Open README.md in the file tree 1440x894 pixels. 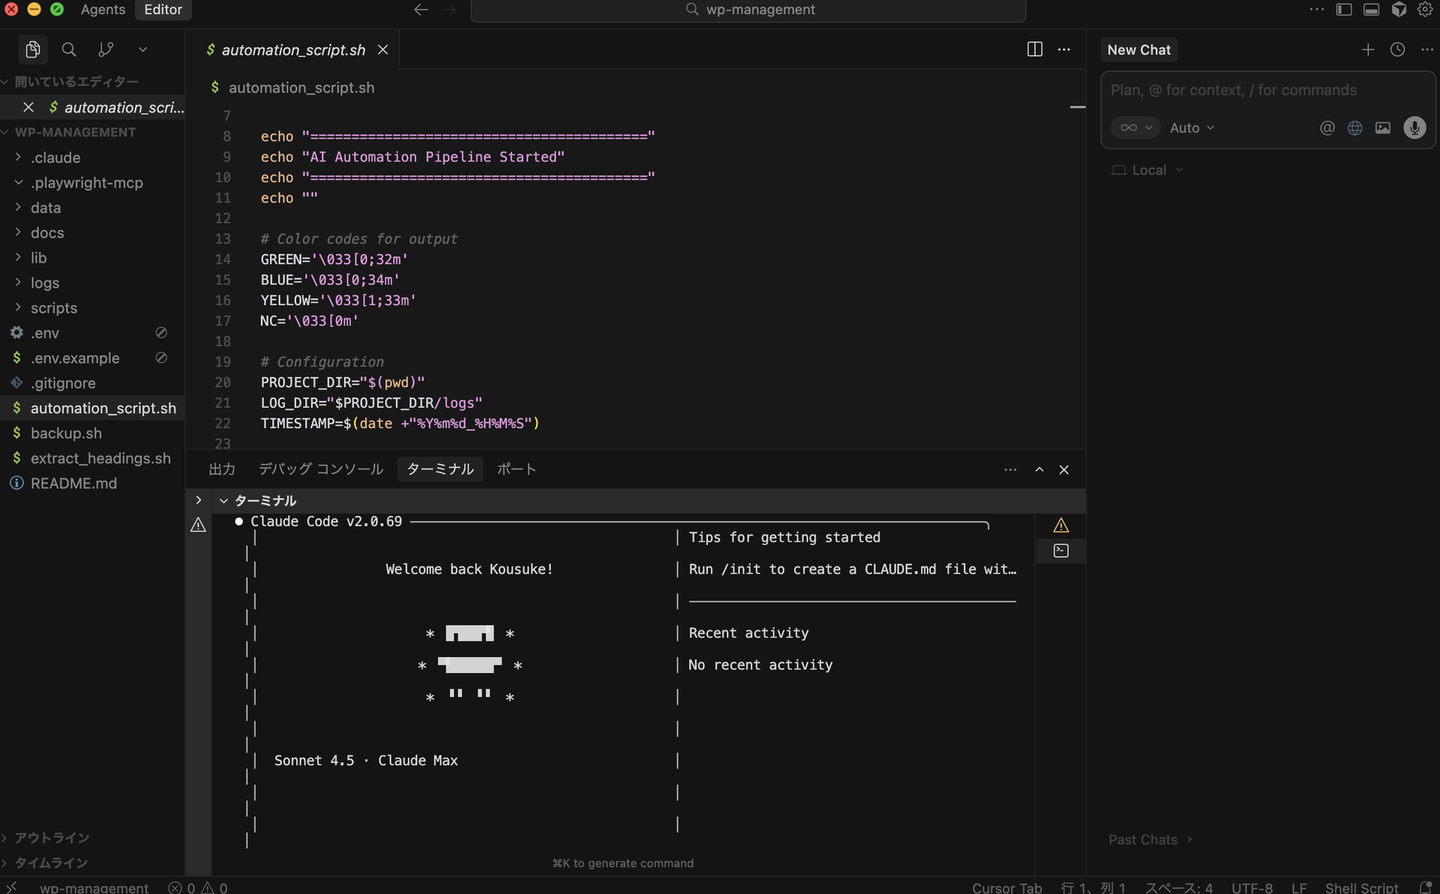tap(74, 483)
